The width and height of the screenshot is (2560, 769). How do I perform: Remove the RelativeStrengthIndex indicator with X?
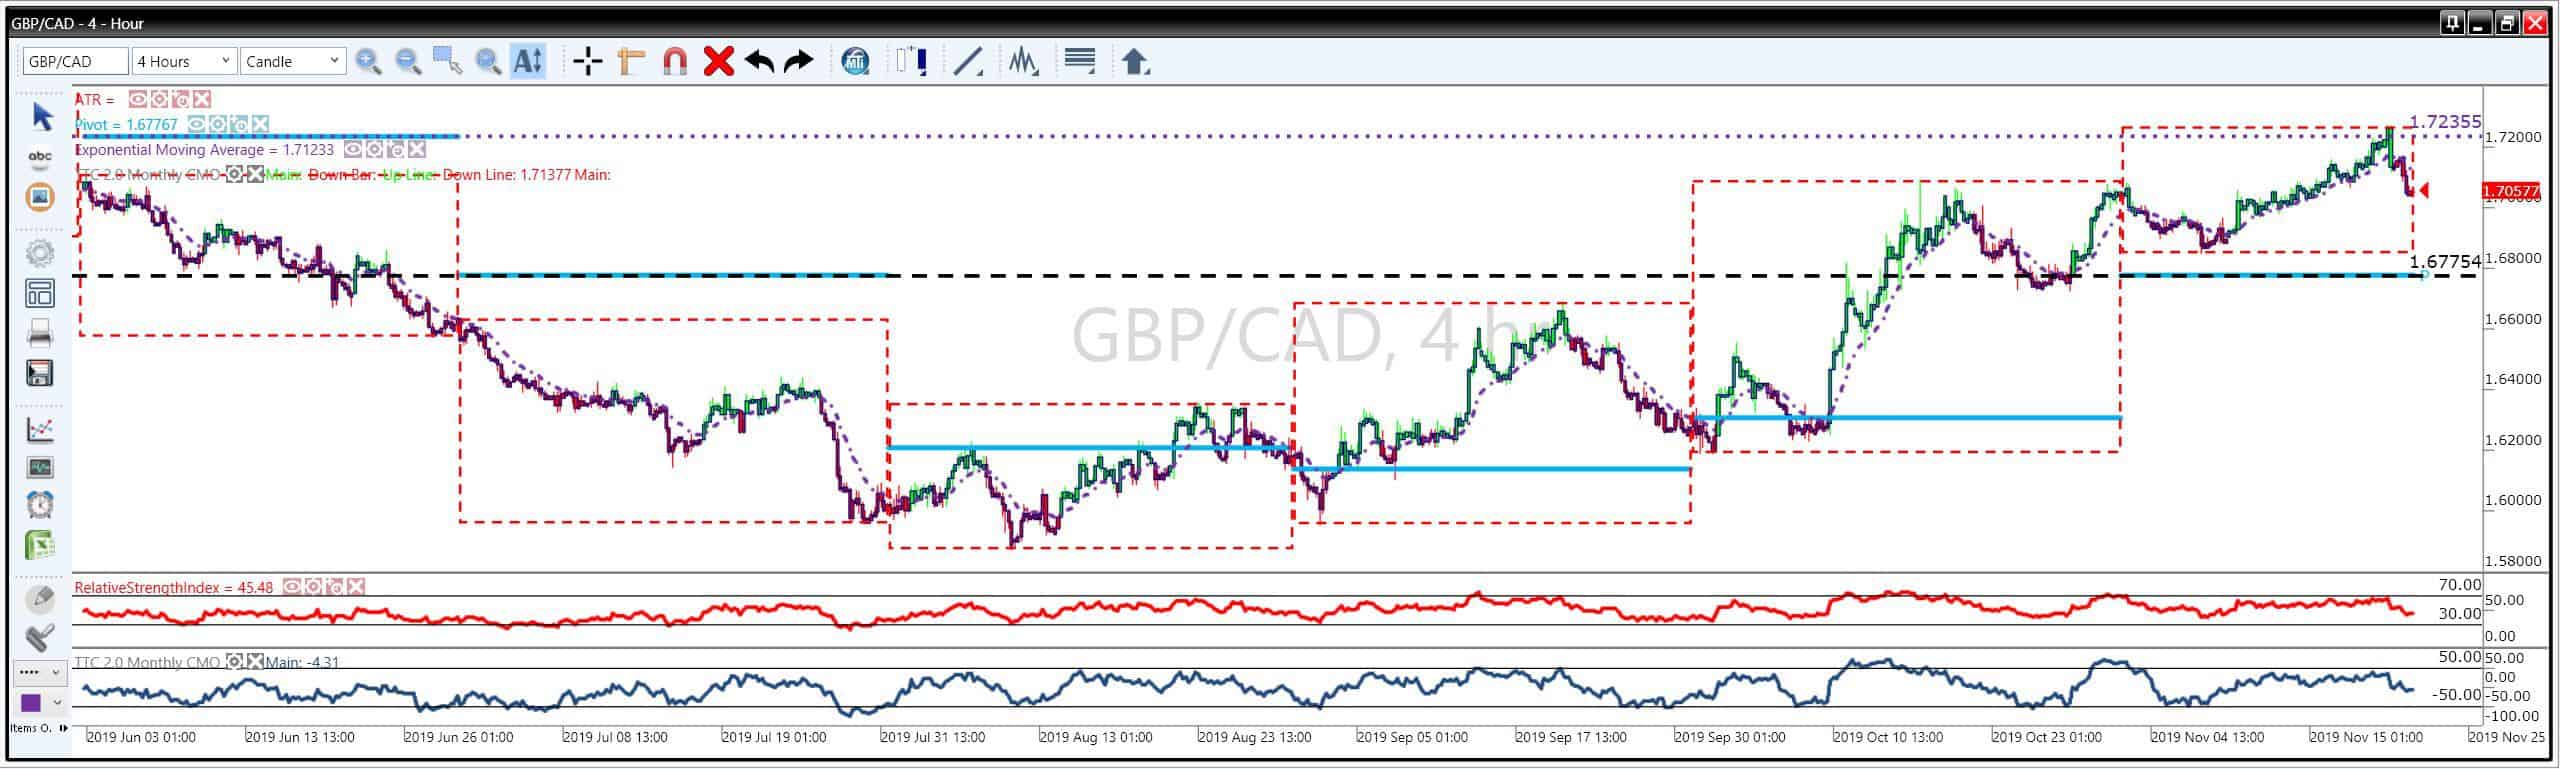click(357, 587)
